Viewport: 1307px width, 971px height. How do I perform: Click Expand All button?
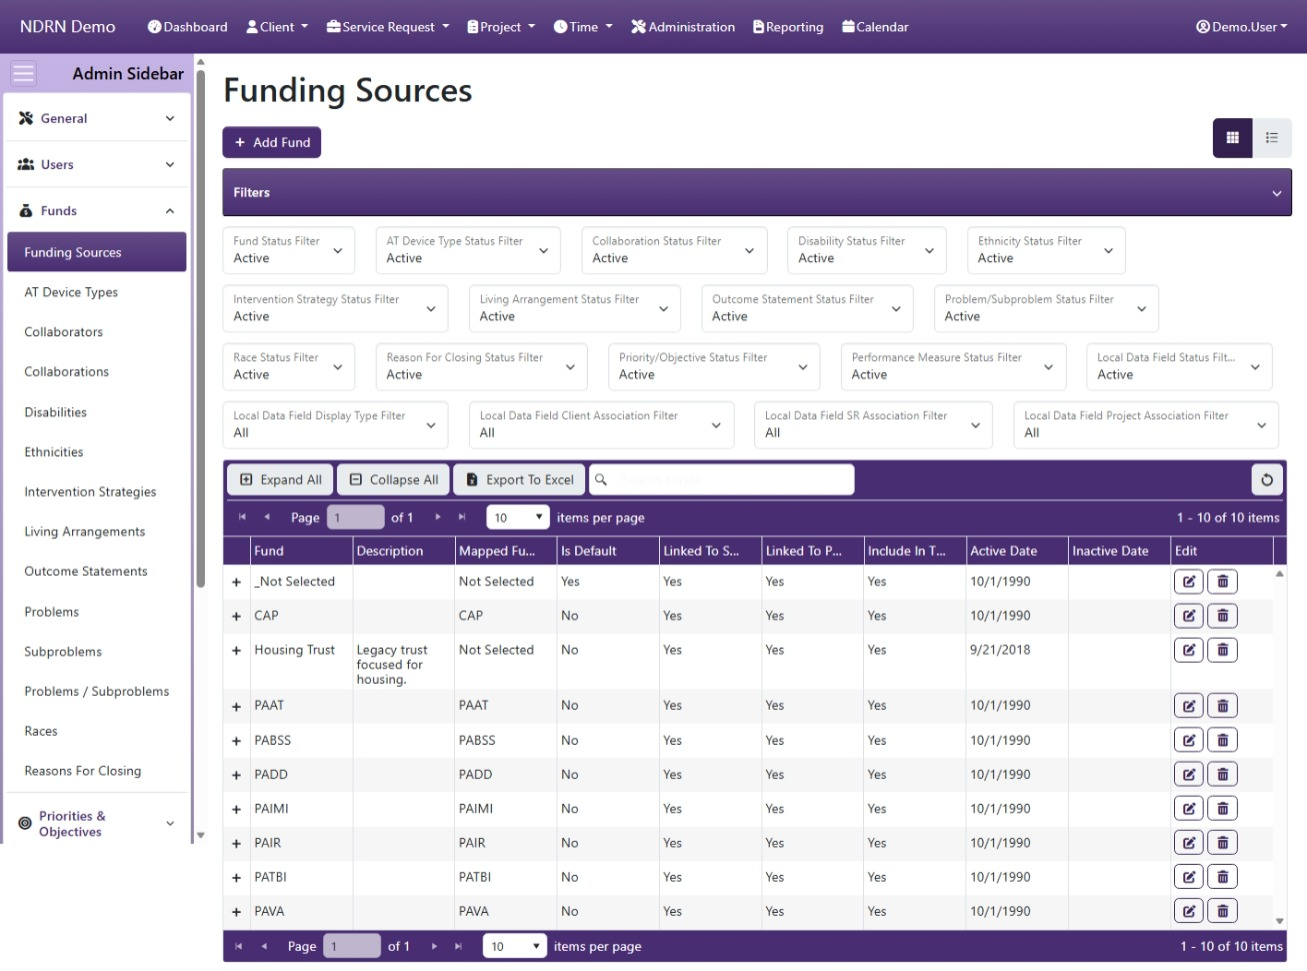pyautogui.click(x=281, y=480)
